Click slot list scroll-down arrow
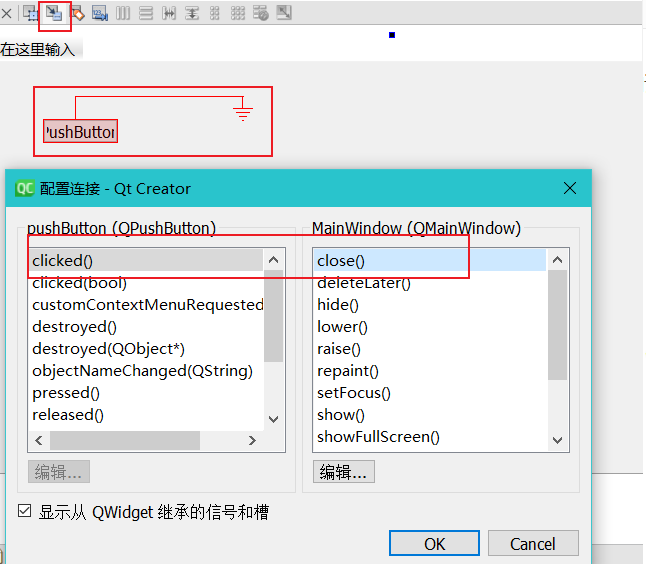This screenshot has width=646, height=564. [557, 440]
